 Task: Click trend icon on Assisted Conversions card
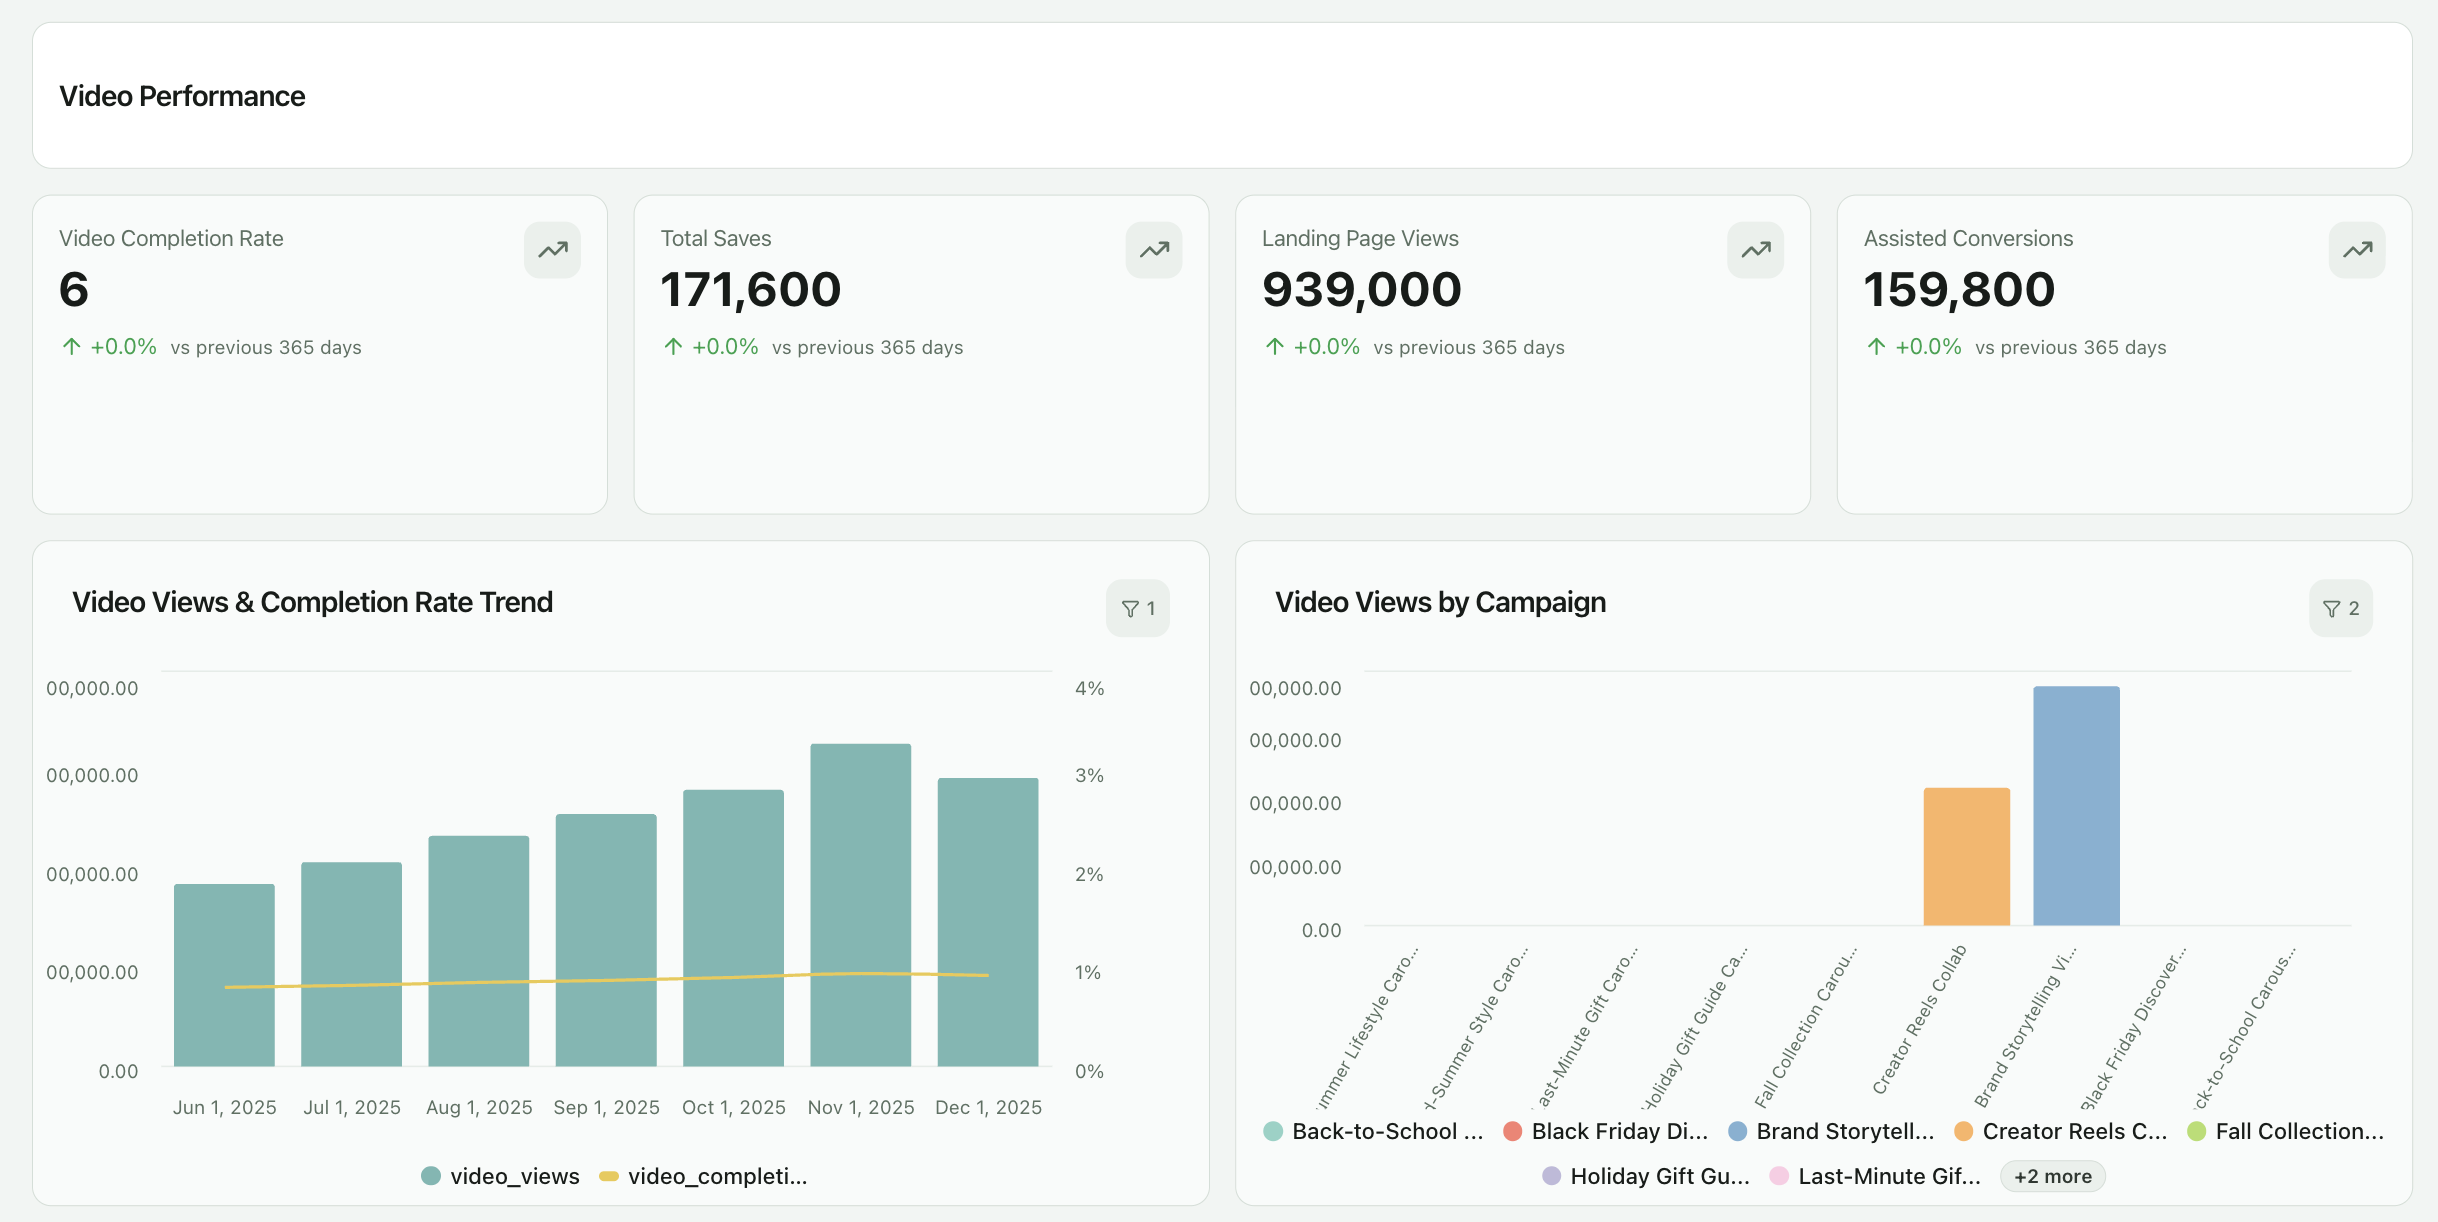2357,250
